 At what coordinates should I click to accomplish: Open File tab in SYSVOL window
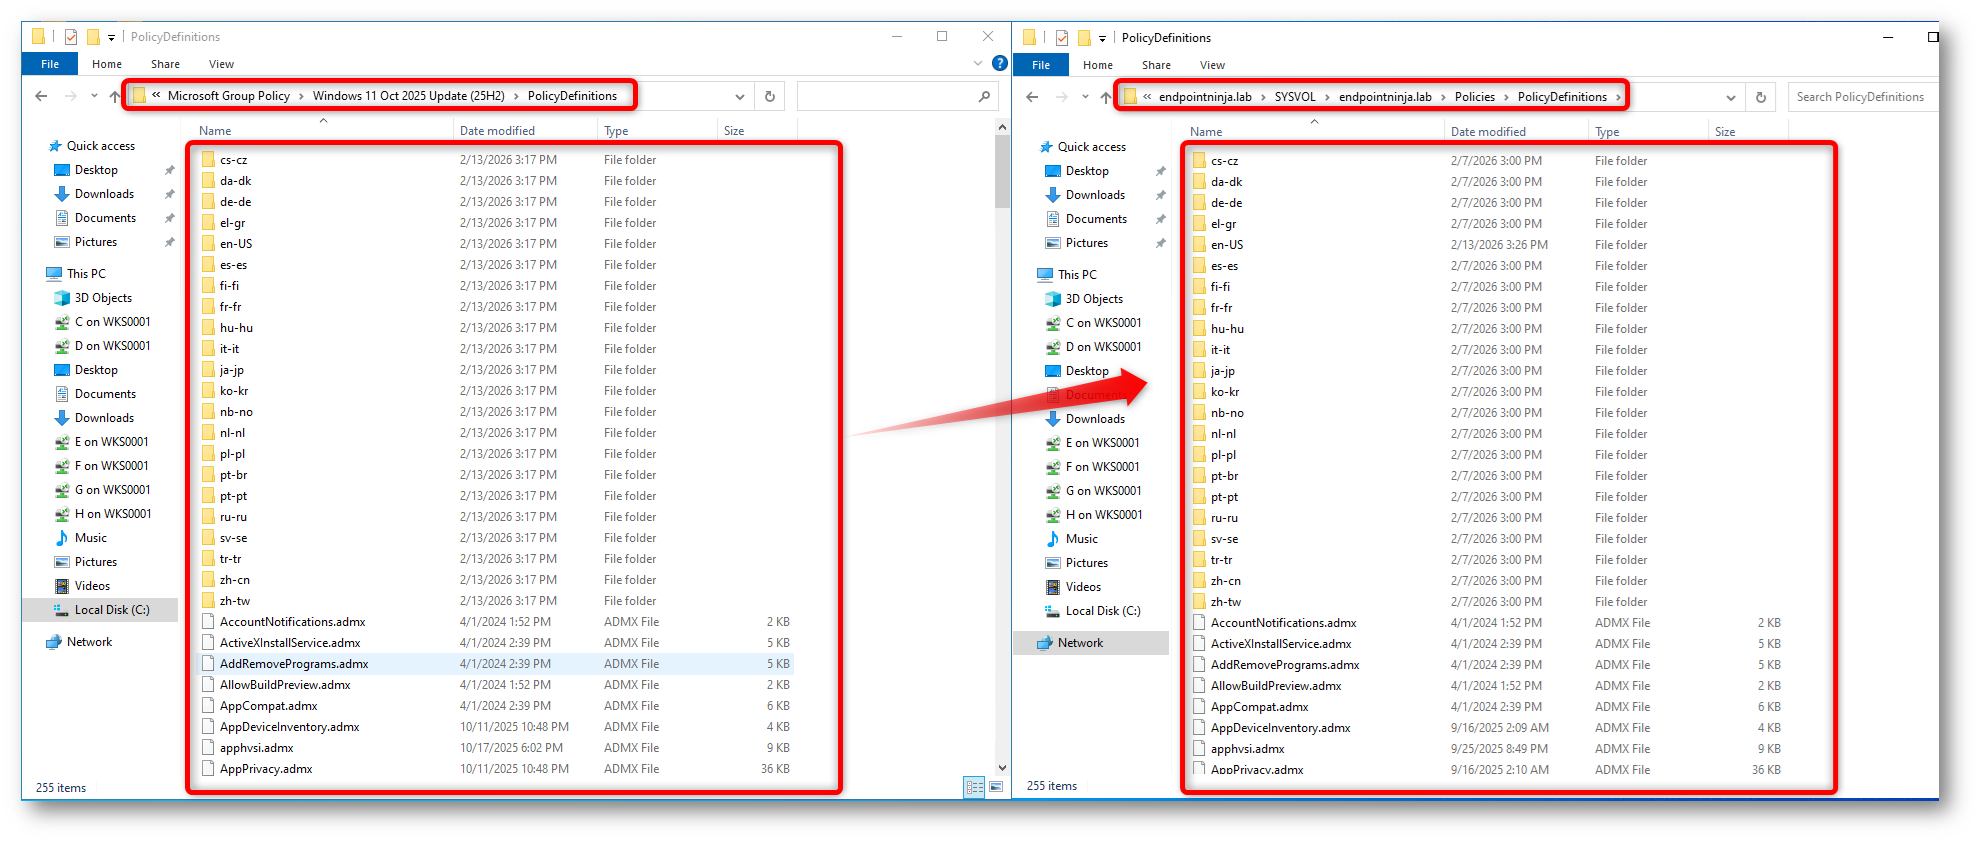click(x=1041, y=65)
